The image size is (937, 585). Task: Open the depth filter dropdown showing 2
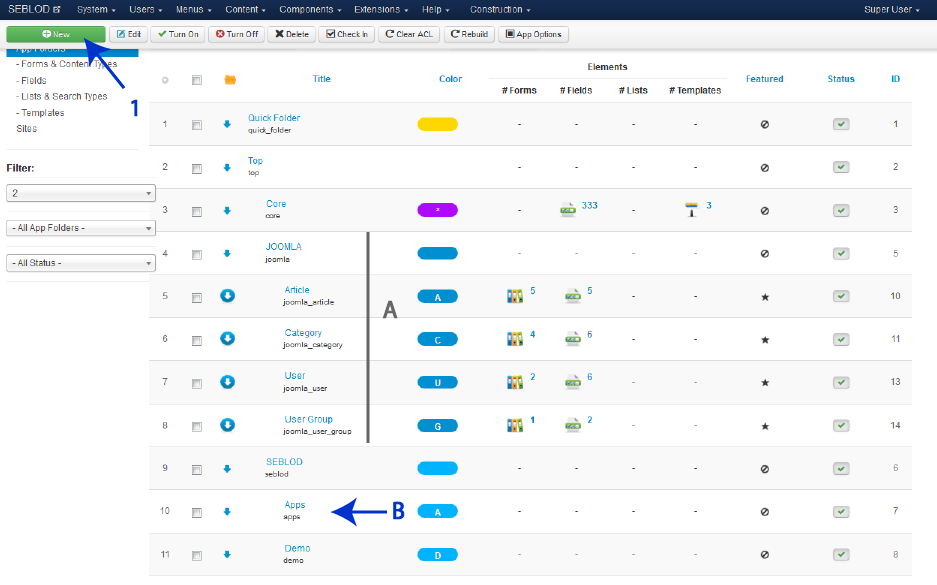click(81, 193)
